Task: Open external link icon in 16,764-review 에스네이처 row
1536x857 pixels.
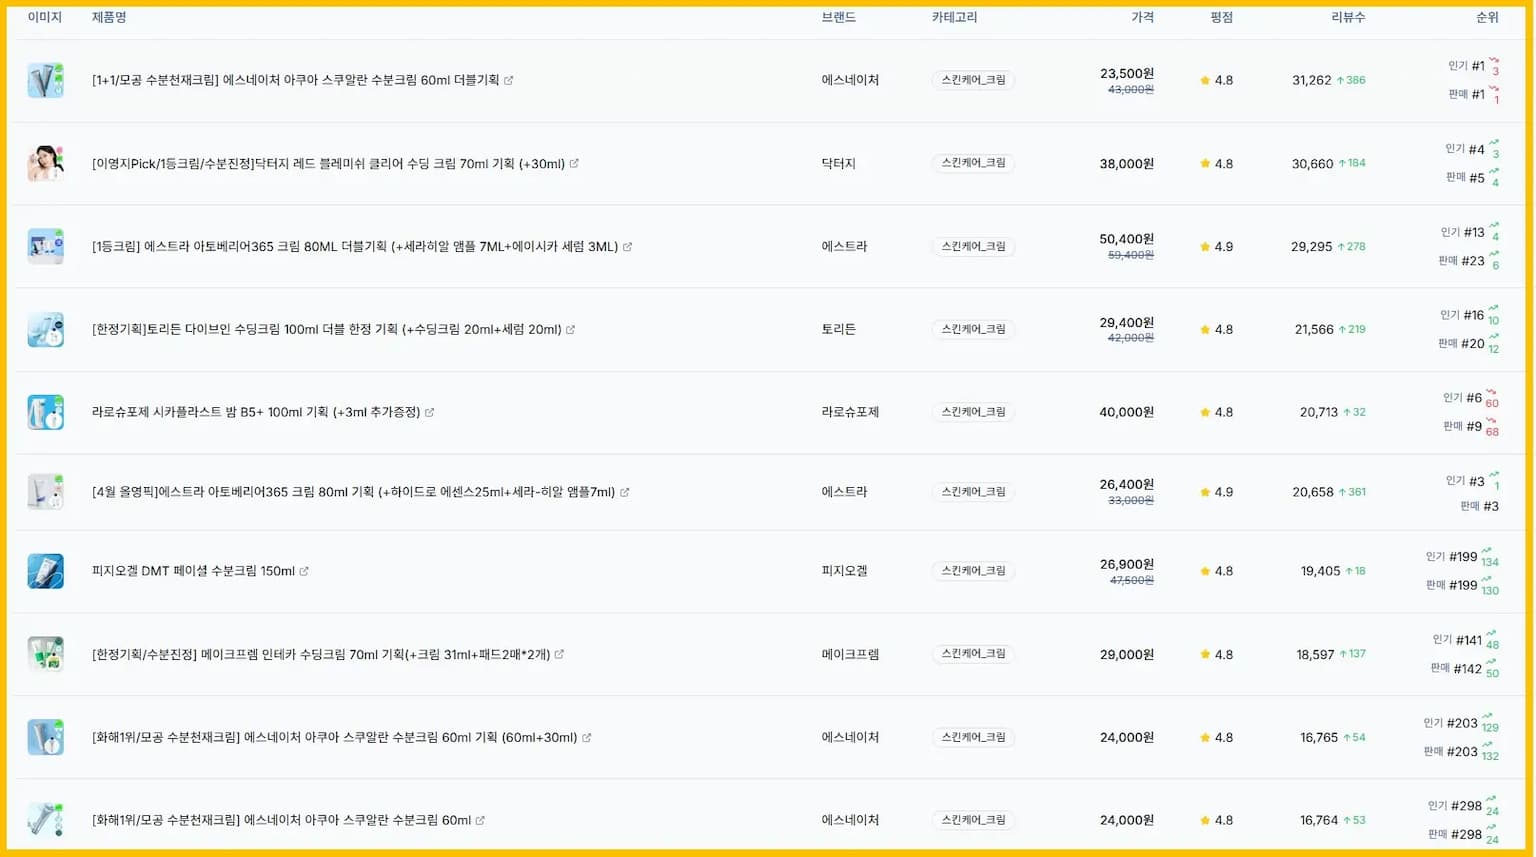Action: (480, 820)
